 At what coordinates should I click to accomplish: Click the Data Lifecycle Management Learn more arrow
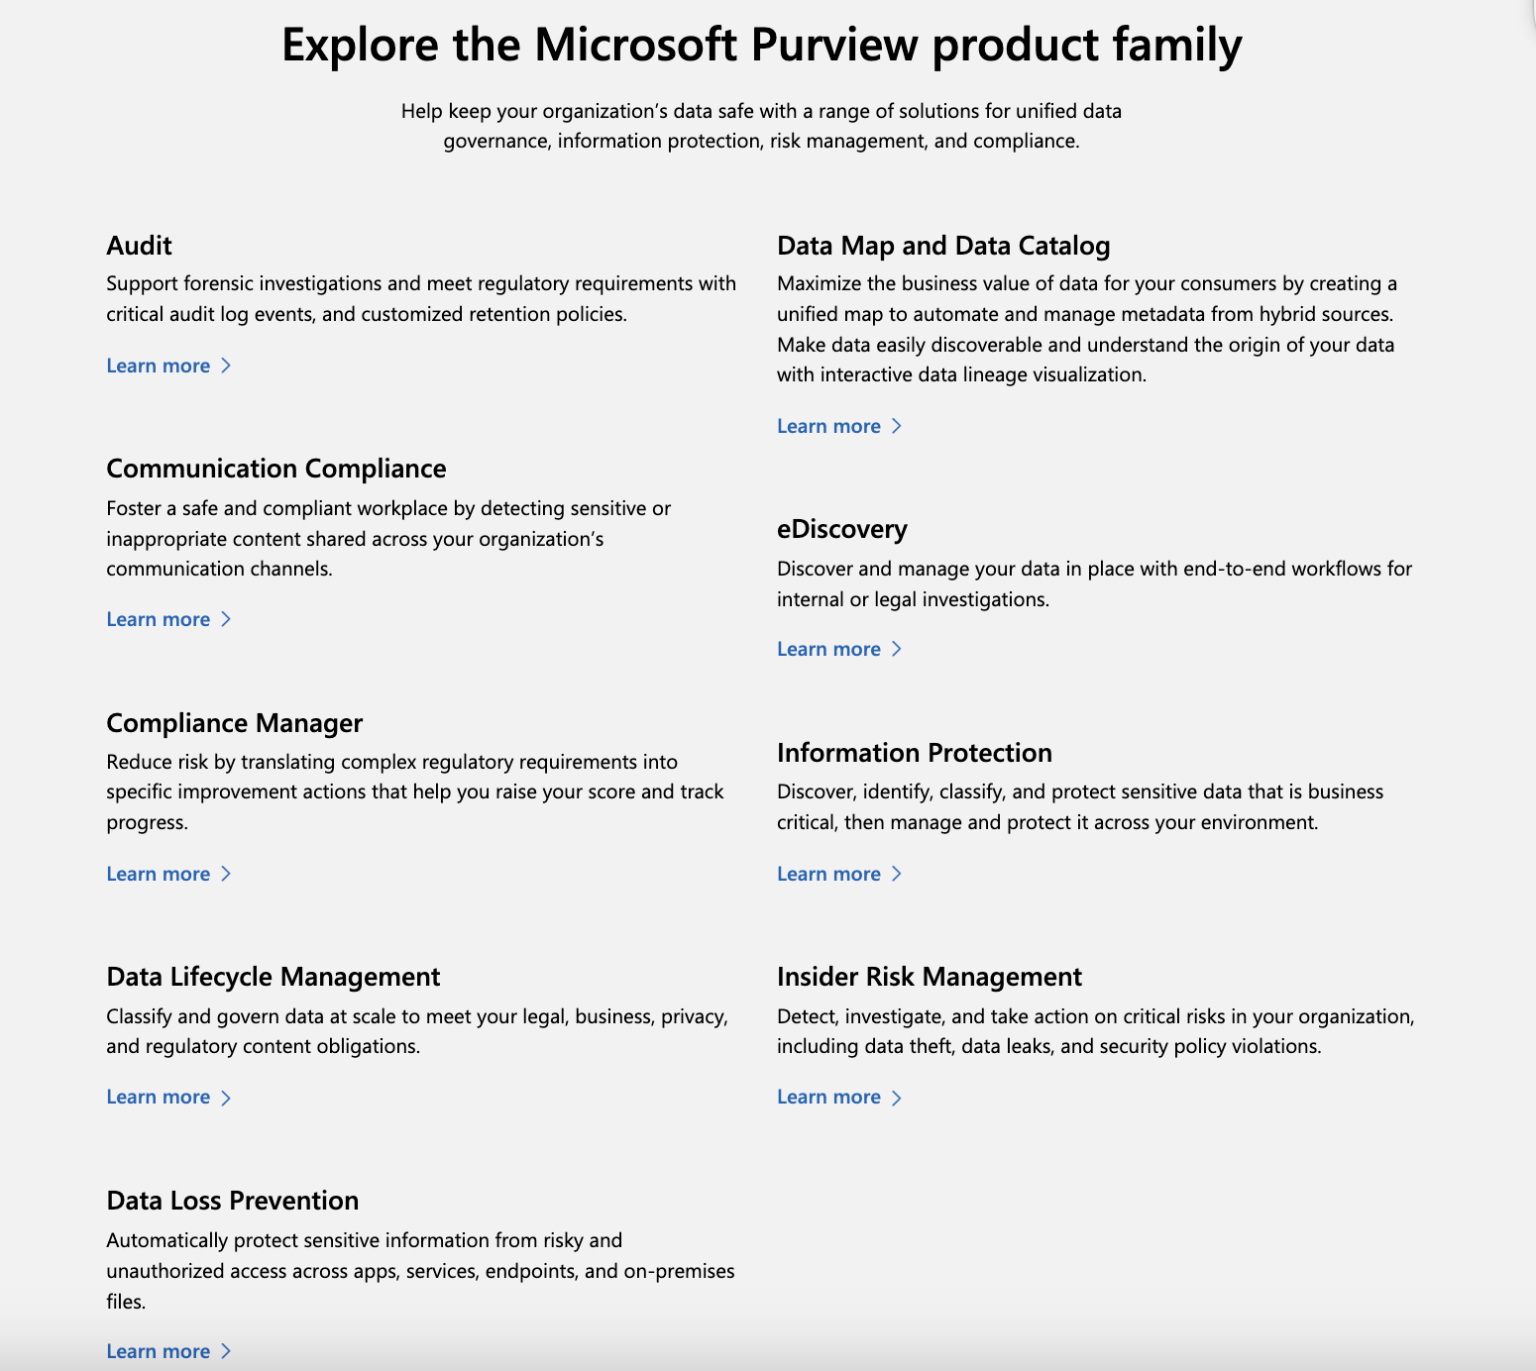[x=226, y=1097]
